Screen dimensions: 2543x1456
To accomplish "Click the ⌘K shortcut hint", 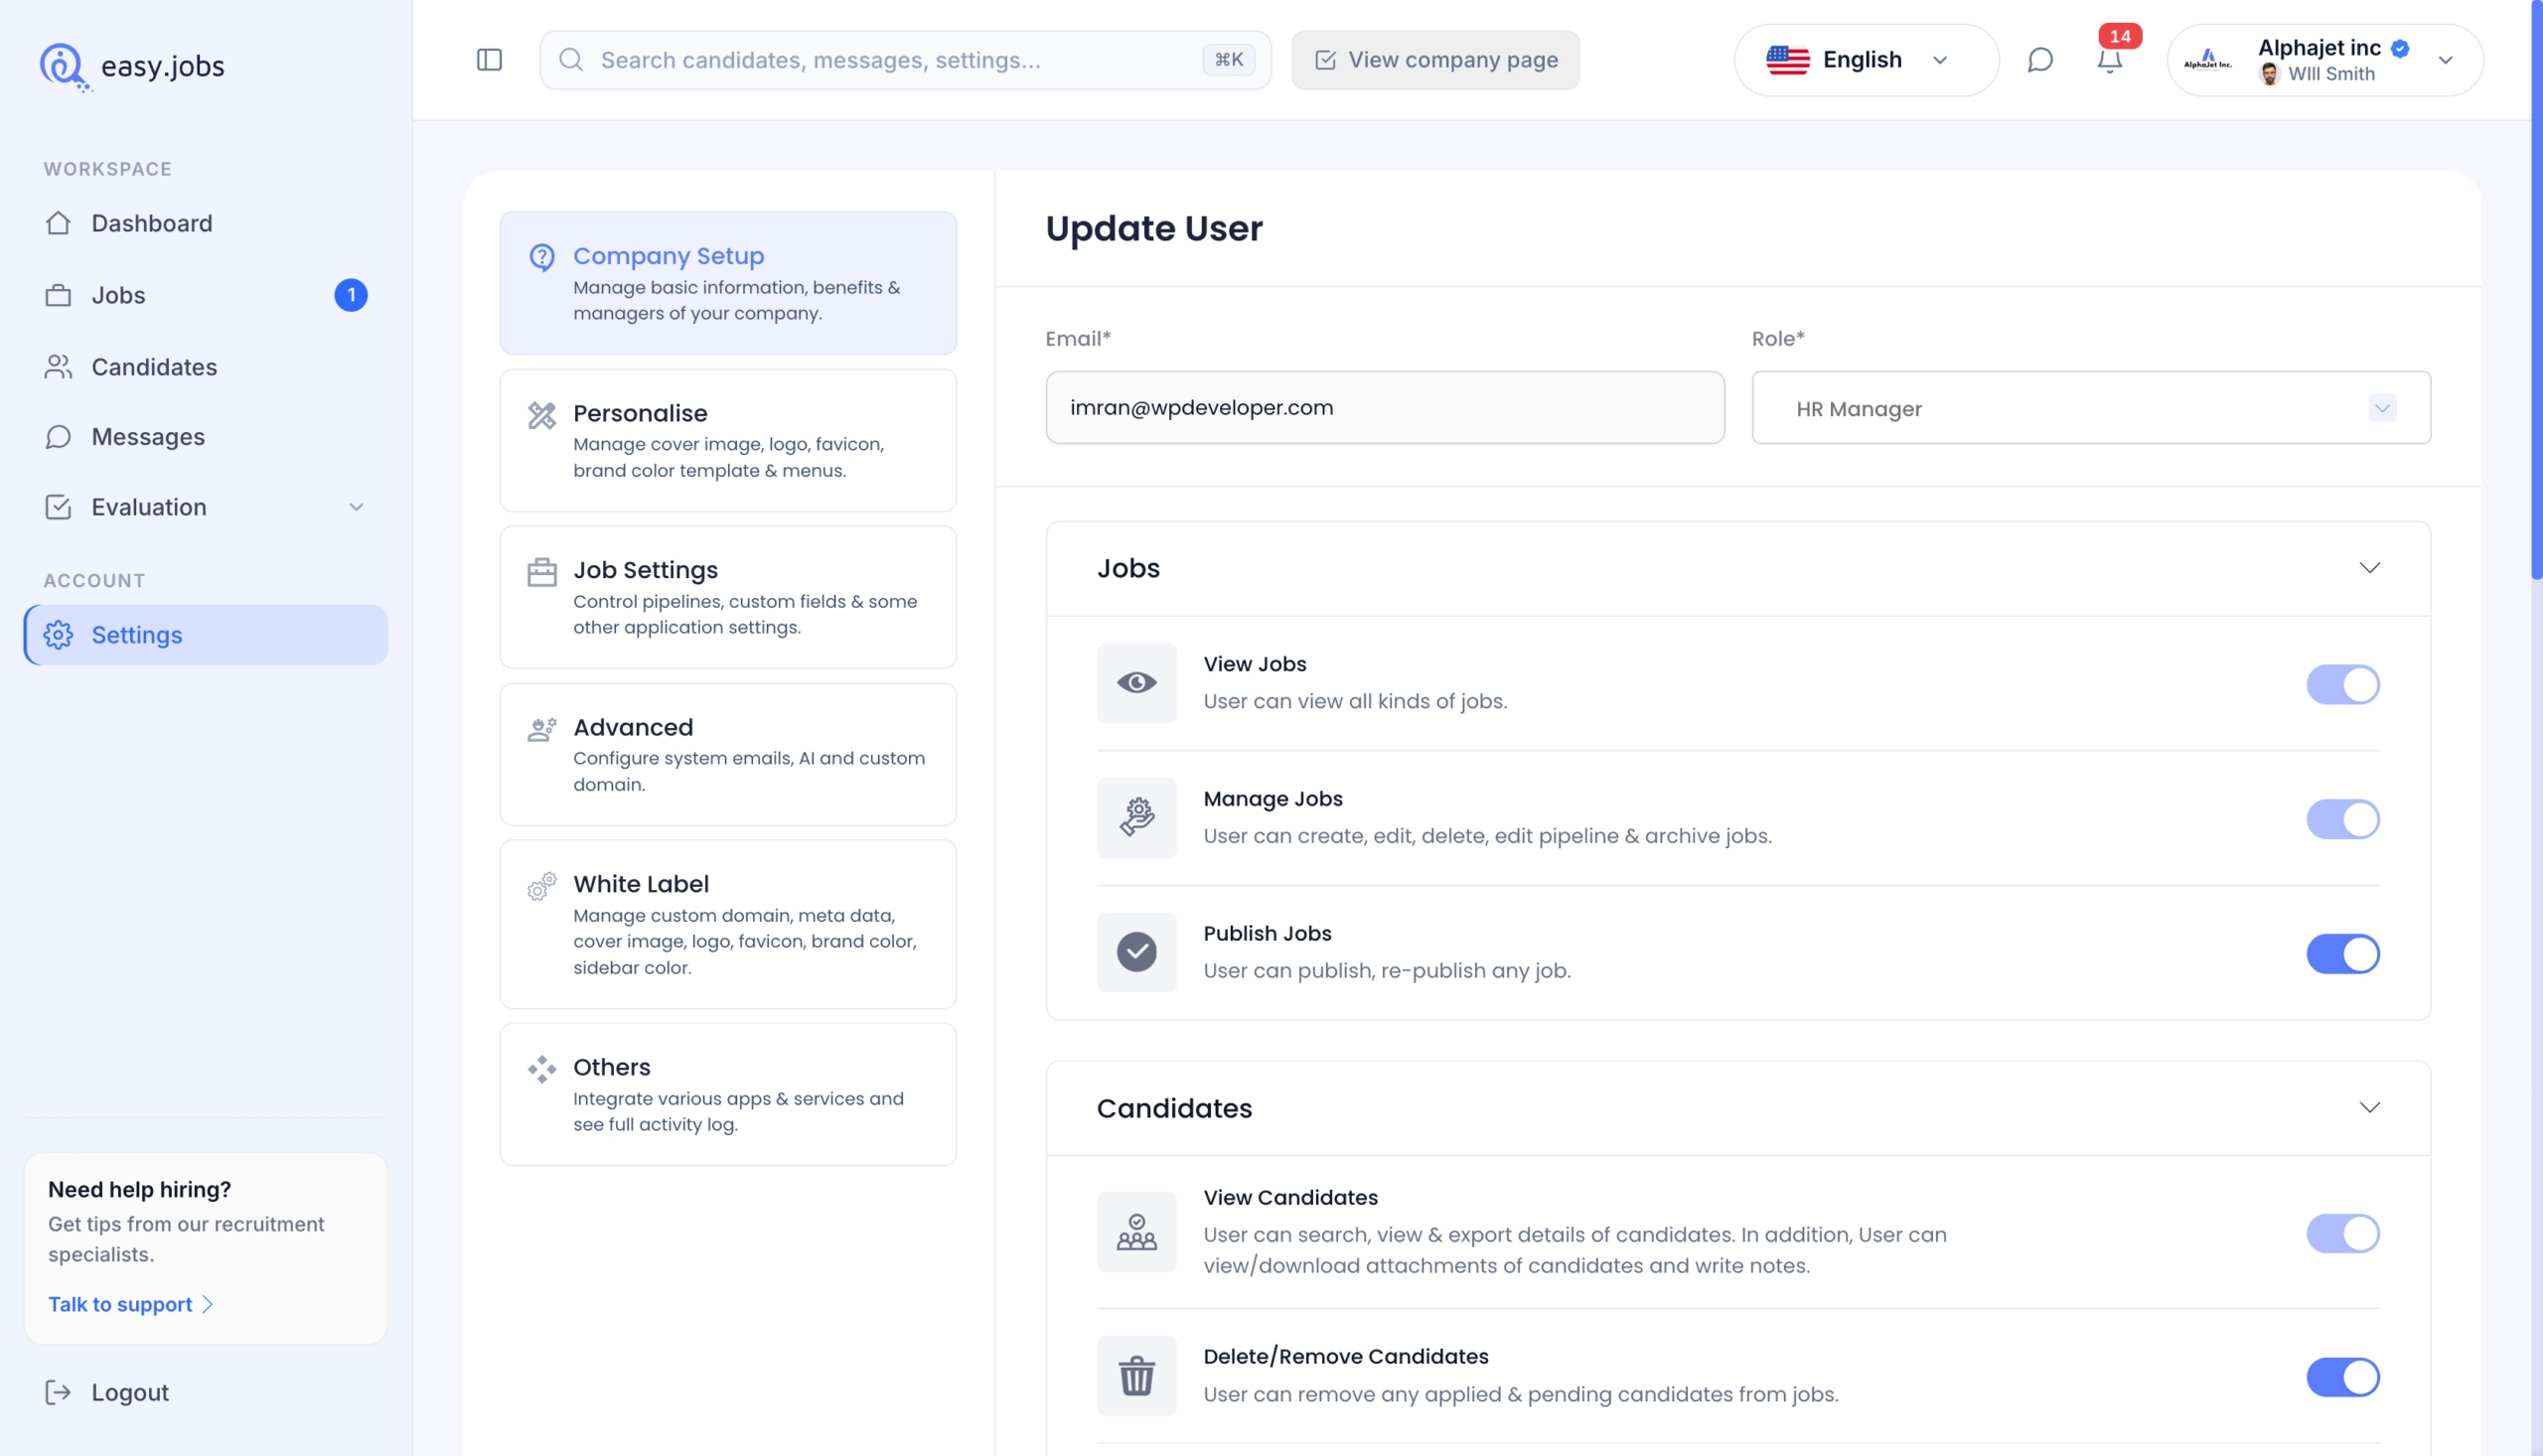I will point(1229,60).
